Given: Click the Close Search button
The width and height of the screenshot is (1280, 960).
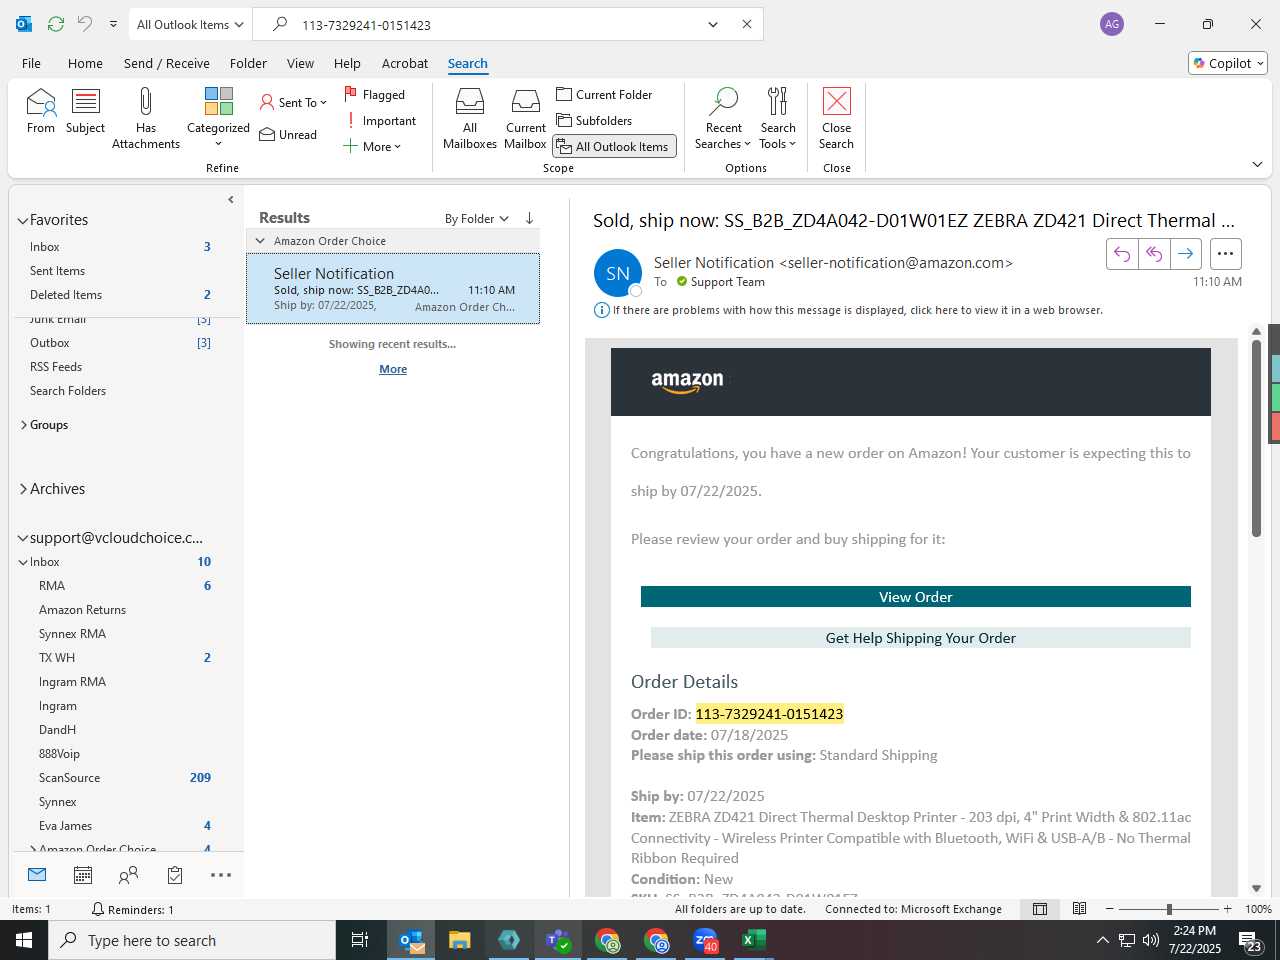Looking at the screenshot, I should click(x=836, y=118).
